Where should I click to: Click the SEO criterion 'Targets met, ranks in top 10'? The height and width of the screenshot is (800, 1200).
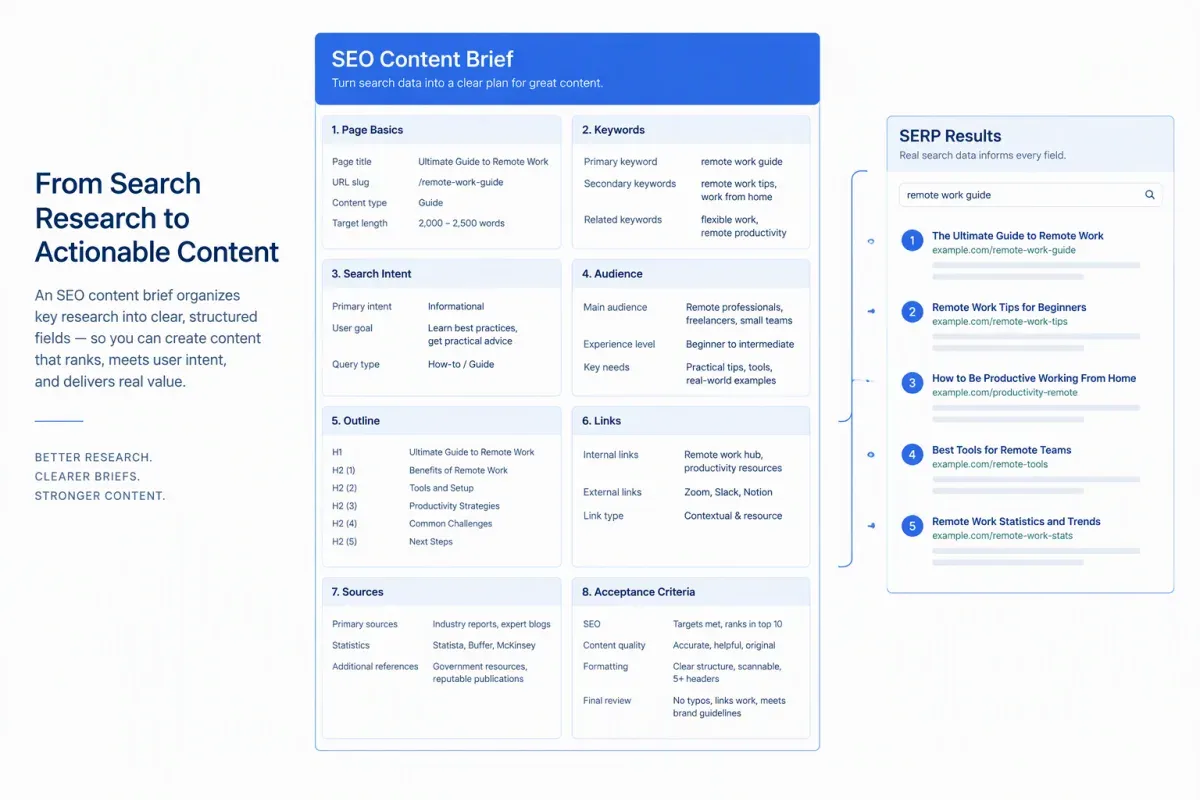[728, 624]
